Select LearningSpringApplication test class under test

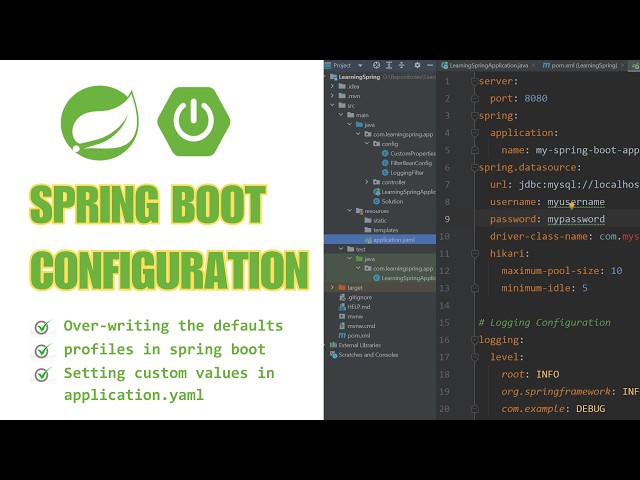[404, 278]
